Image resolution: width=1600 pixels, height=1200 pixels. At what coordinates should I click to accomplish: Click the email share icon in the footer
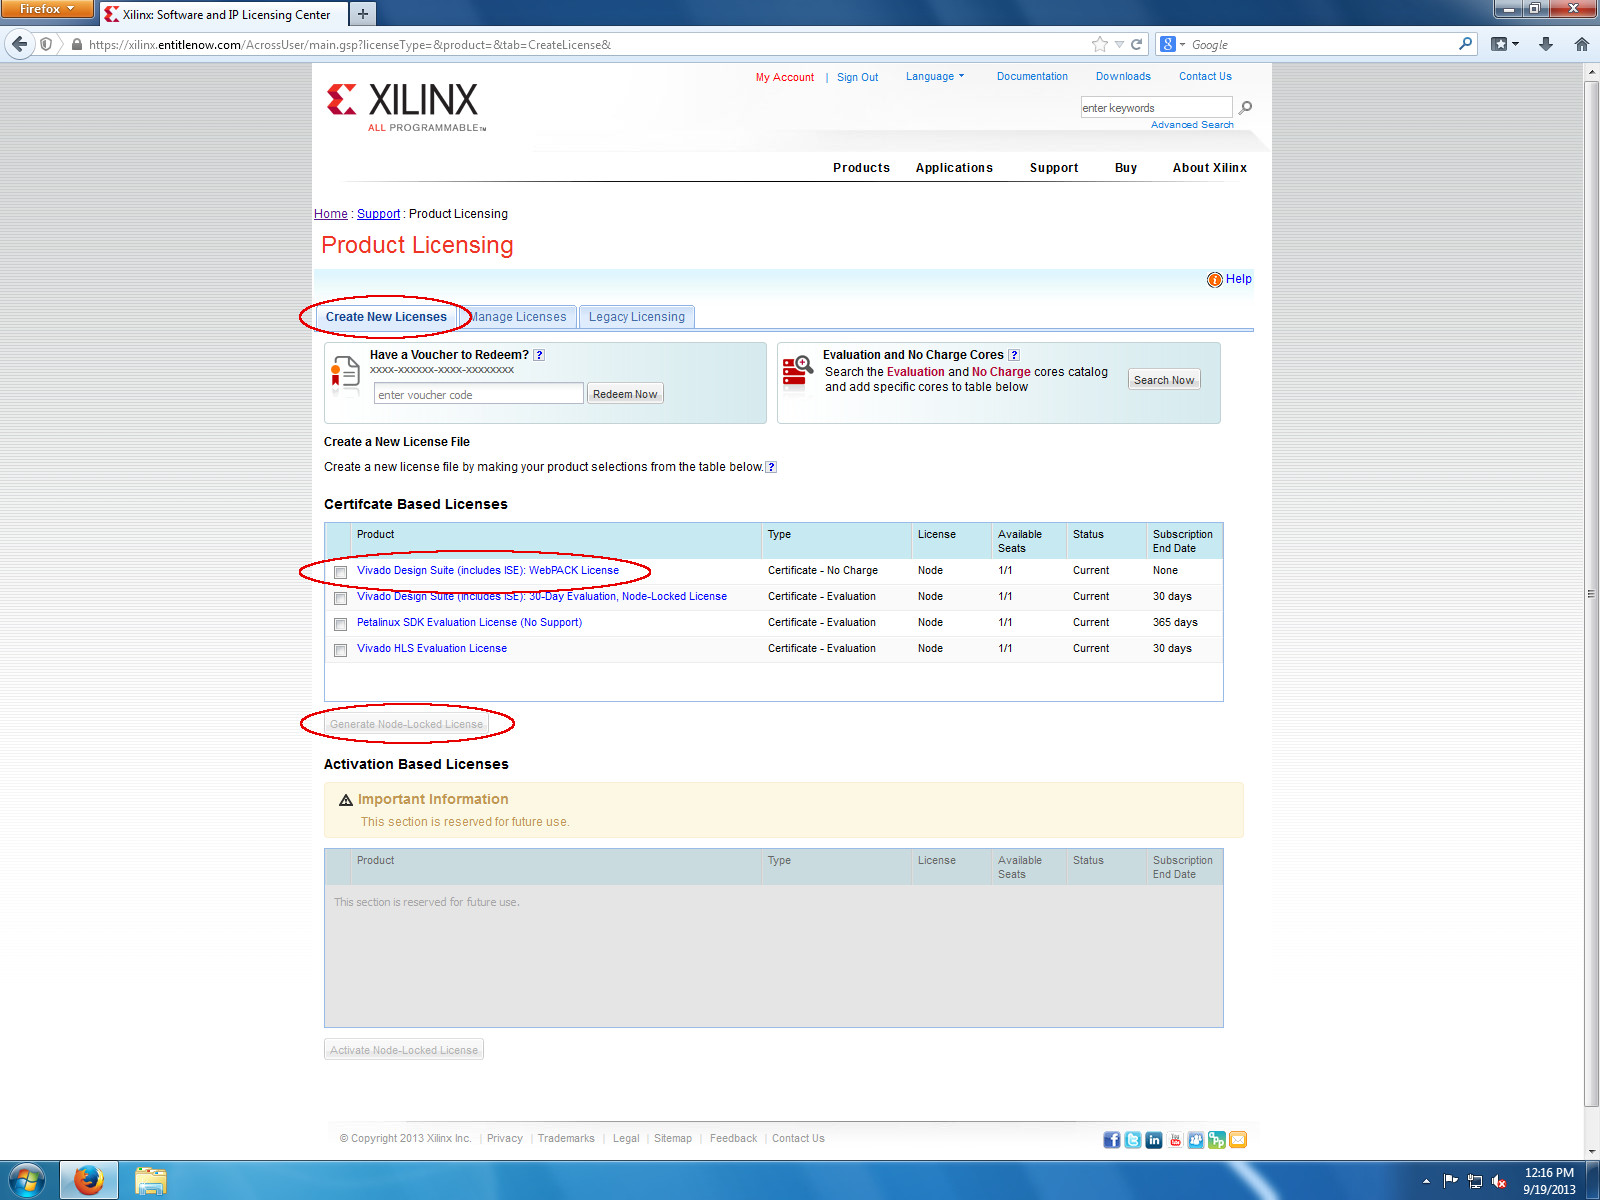click(1238, 1139)
